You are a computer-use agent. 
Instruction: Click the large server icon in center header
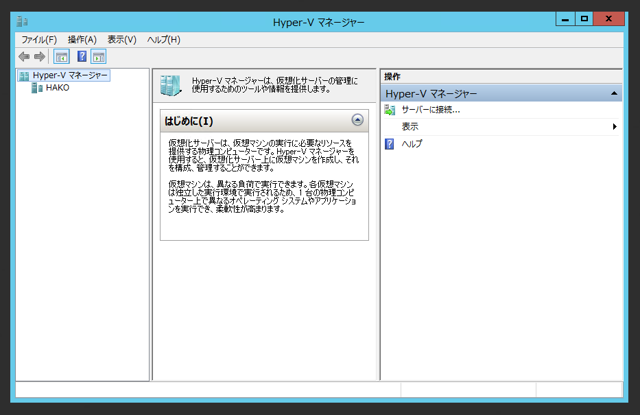coord(171,85)
